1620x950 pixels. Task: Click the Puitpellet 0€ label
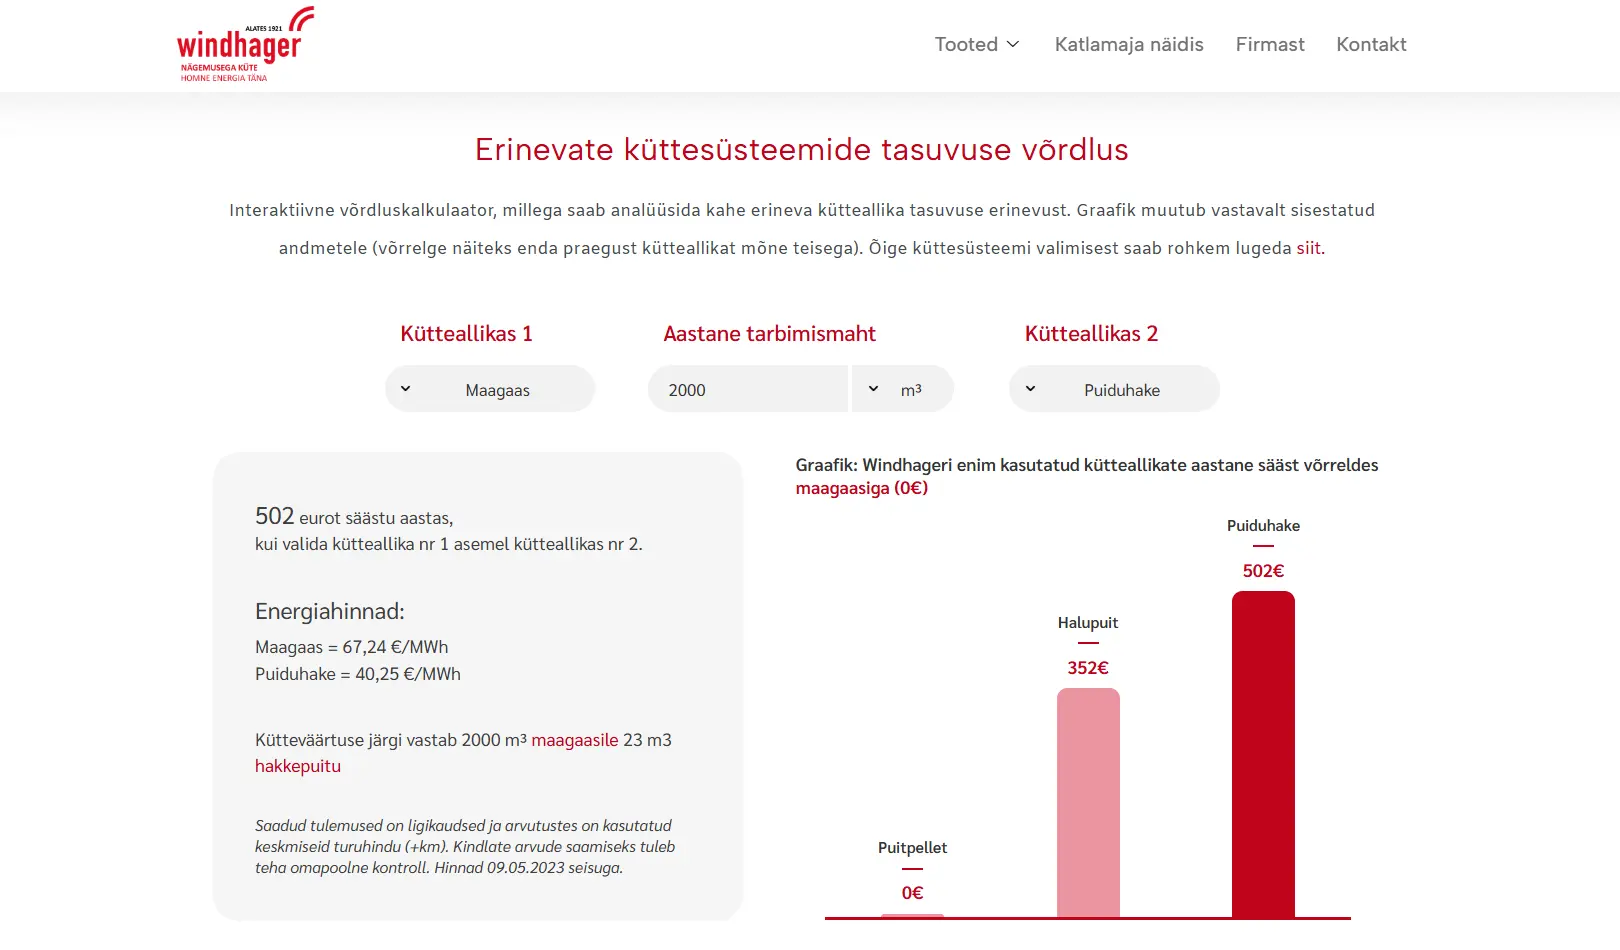912,892
